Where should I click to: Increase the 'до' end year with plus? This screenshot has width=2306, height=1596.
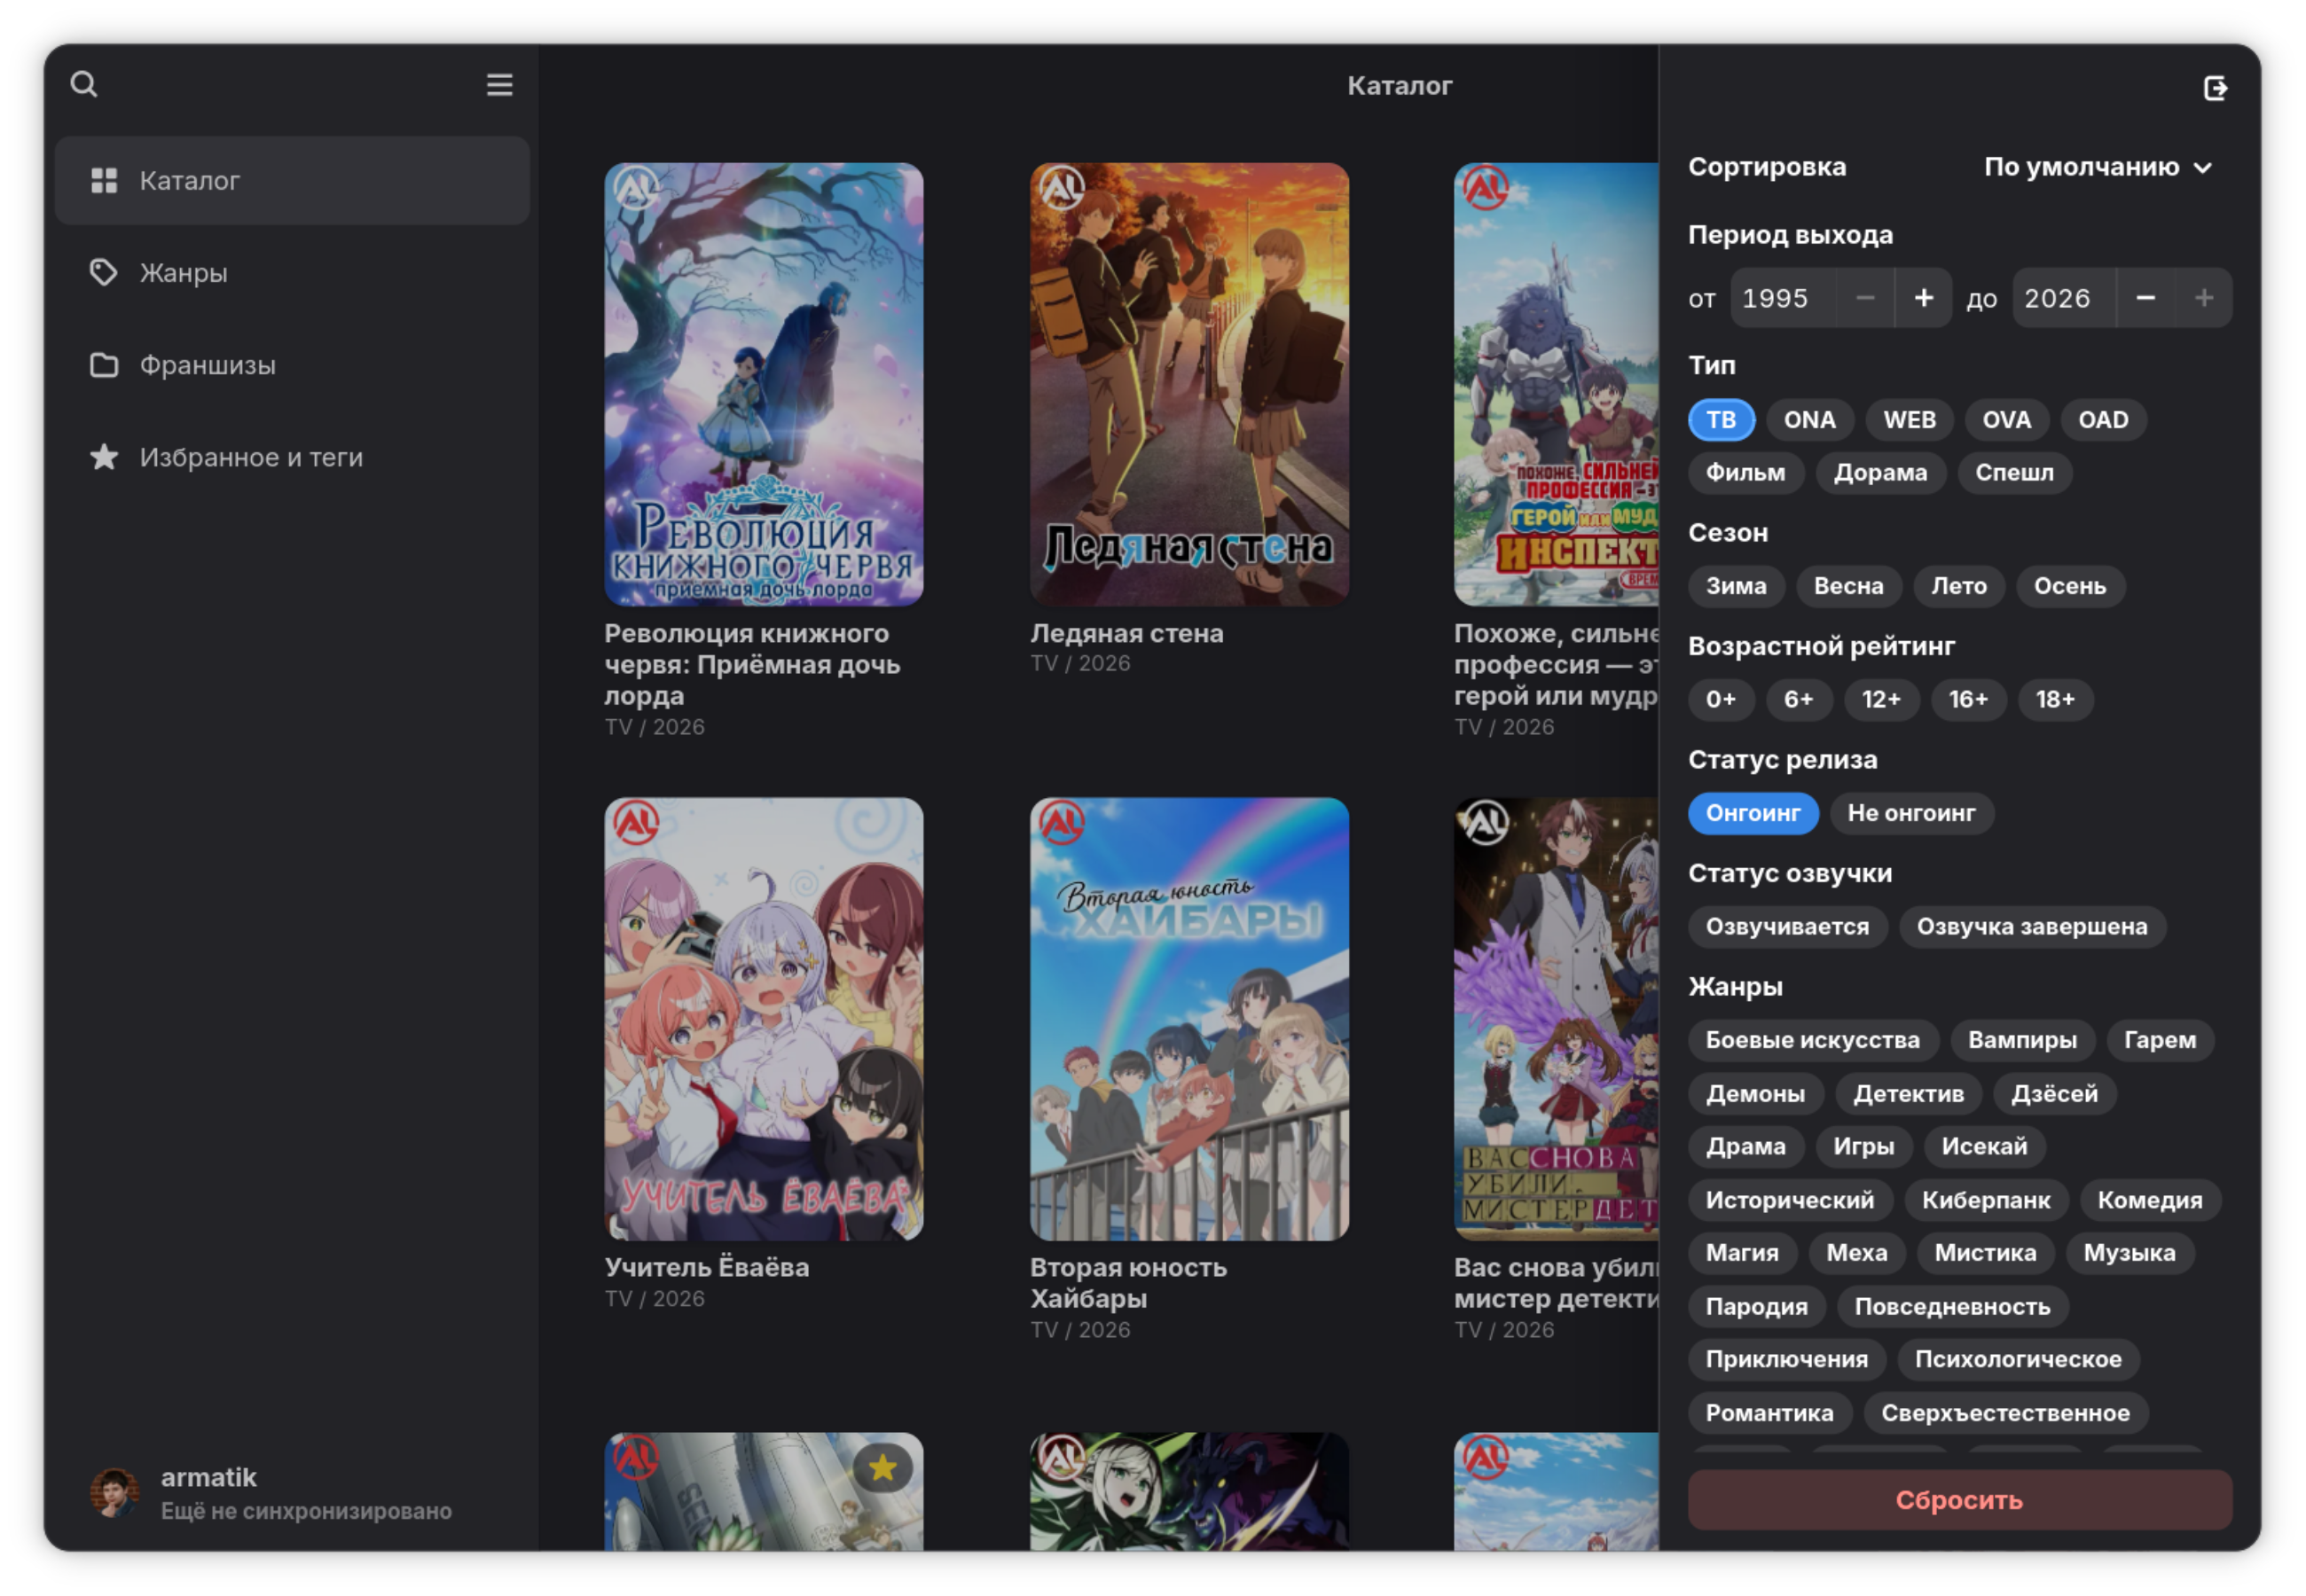click(2203, 298)
